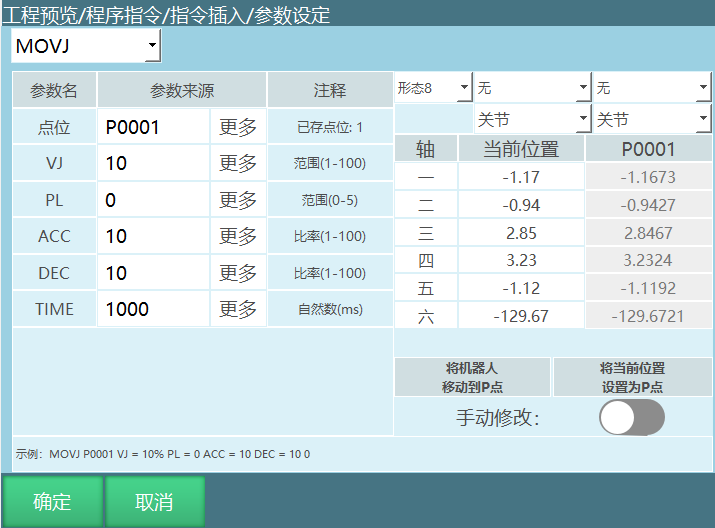Click axis two current position -0.94
This screenshot has width=715, height=528.
(521, 205)
